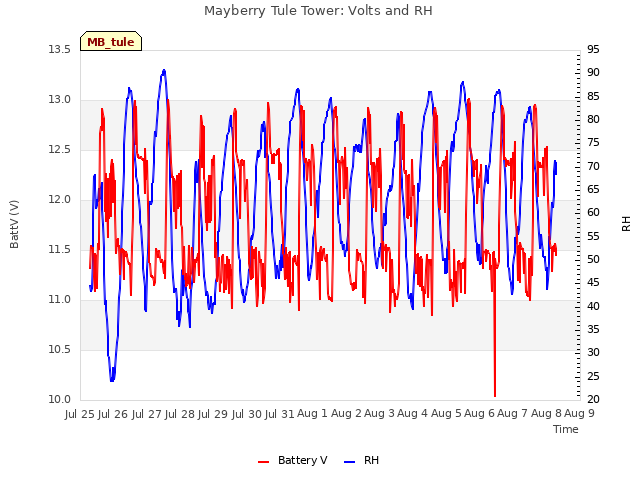Click the blue RH legend swatch
The image size is (640, 480).
pyautogui.click(x=350, y=462)
